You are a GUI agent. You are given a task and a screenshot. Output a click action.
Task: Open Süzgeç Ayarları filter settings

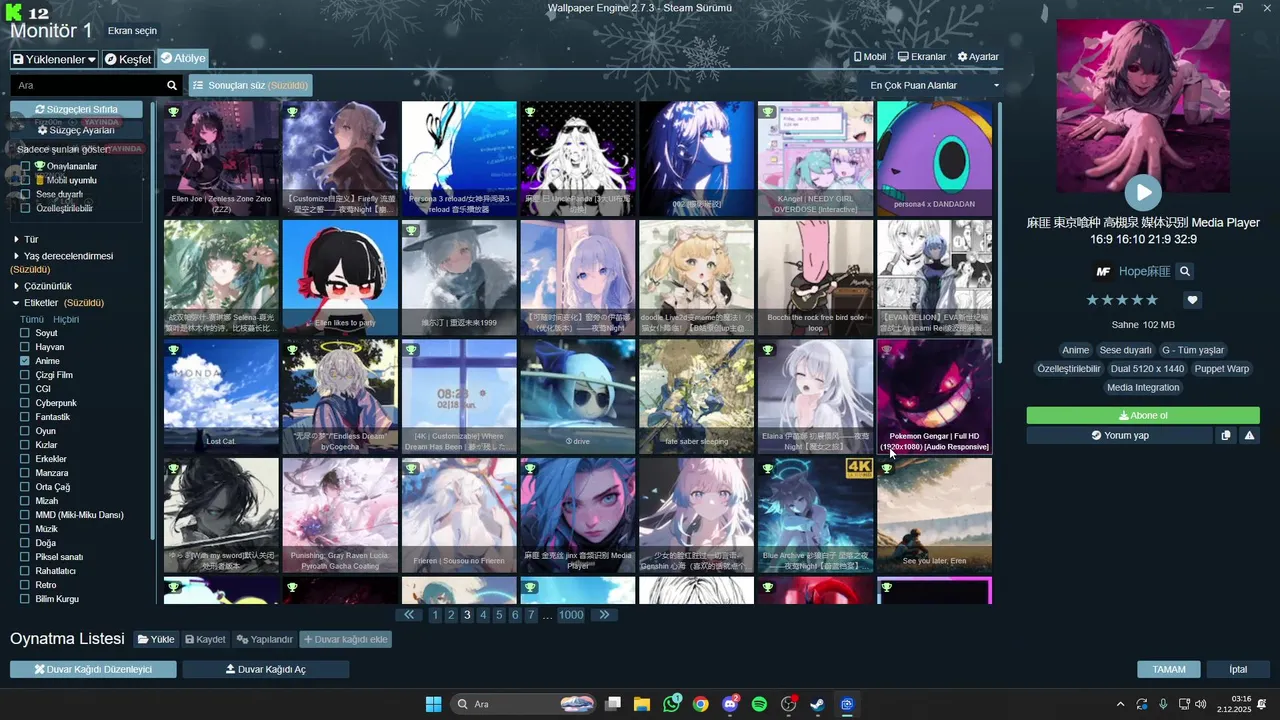coord(76,130)
